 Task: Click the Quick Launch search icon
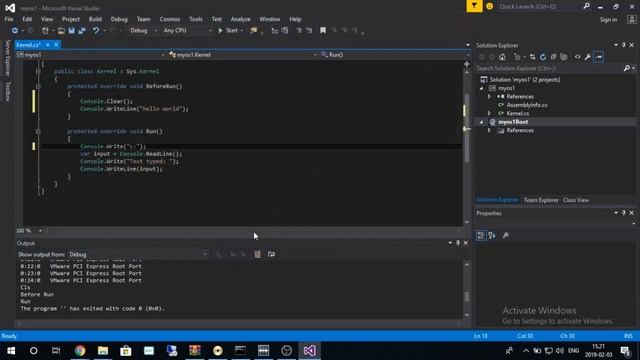586,6
